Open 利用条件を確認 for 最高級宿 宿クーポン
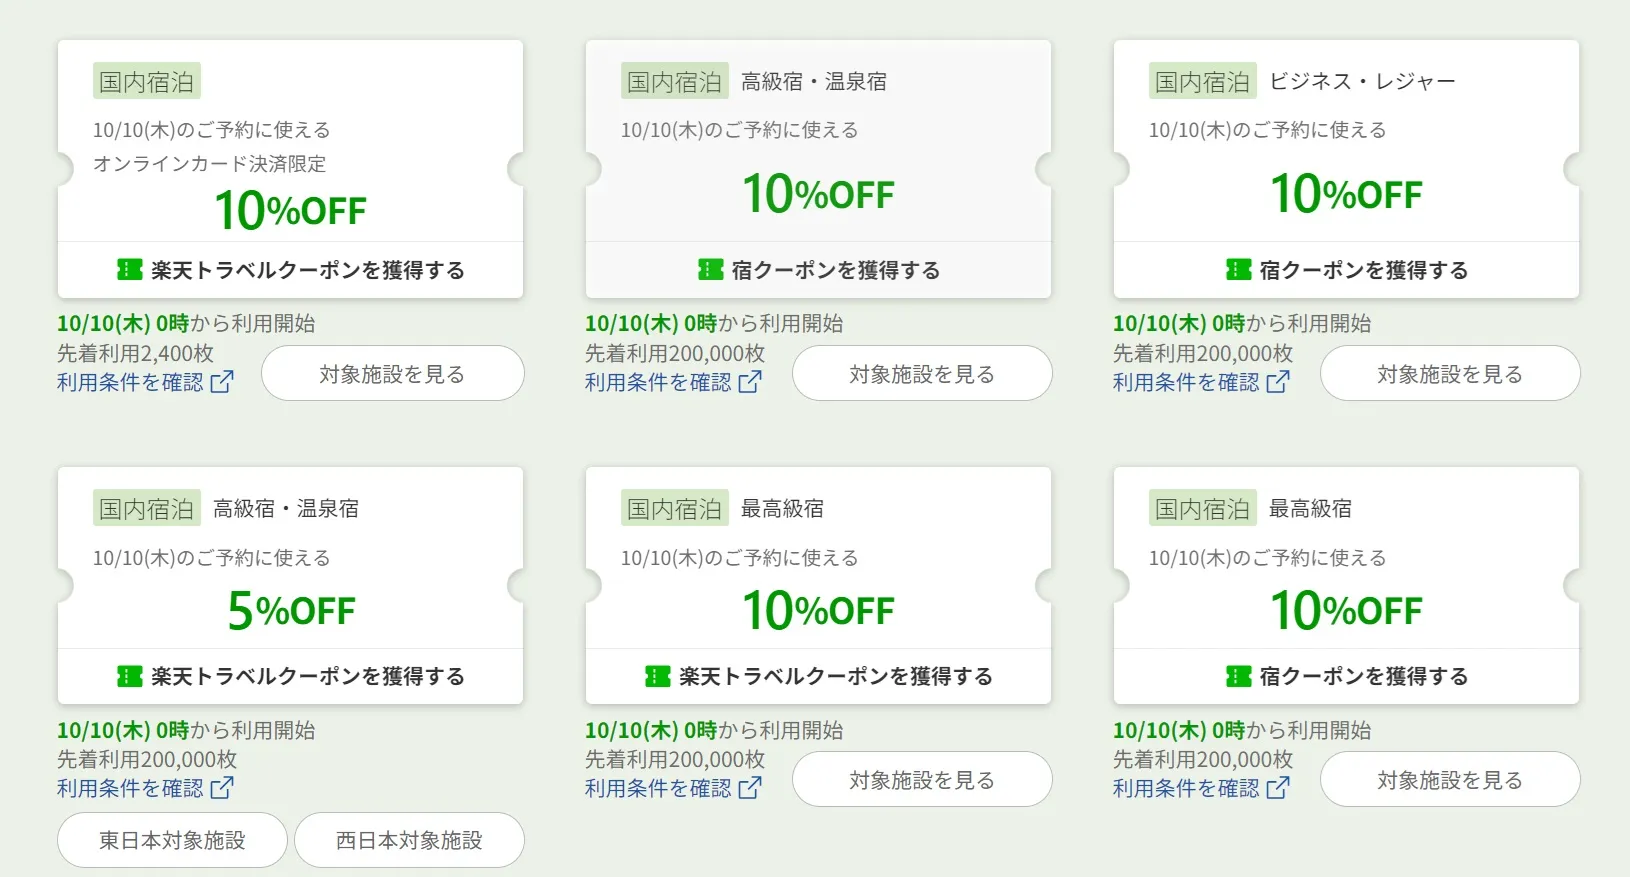Image resolution: width=1630 pixels, height=877 pixels. (1201, 788)
